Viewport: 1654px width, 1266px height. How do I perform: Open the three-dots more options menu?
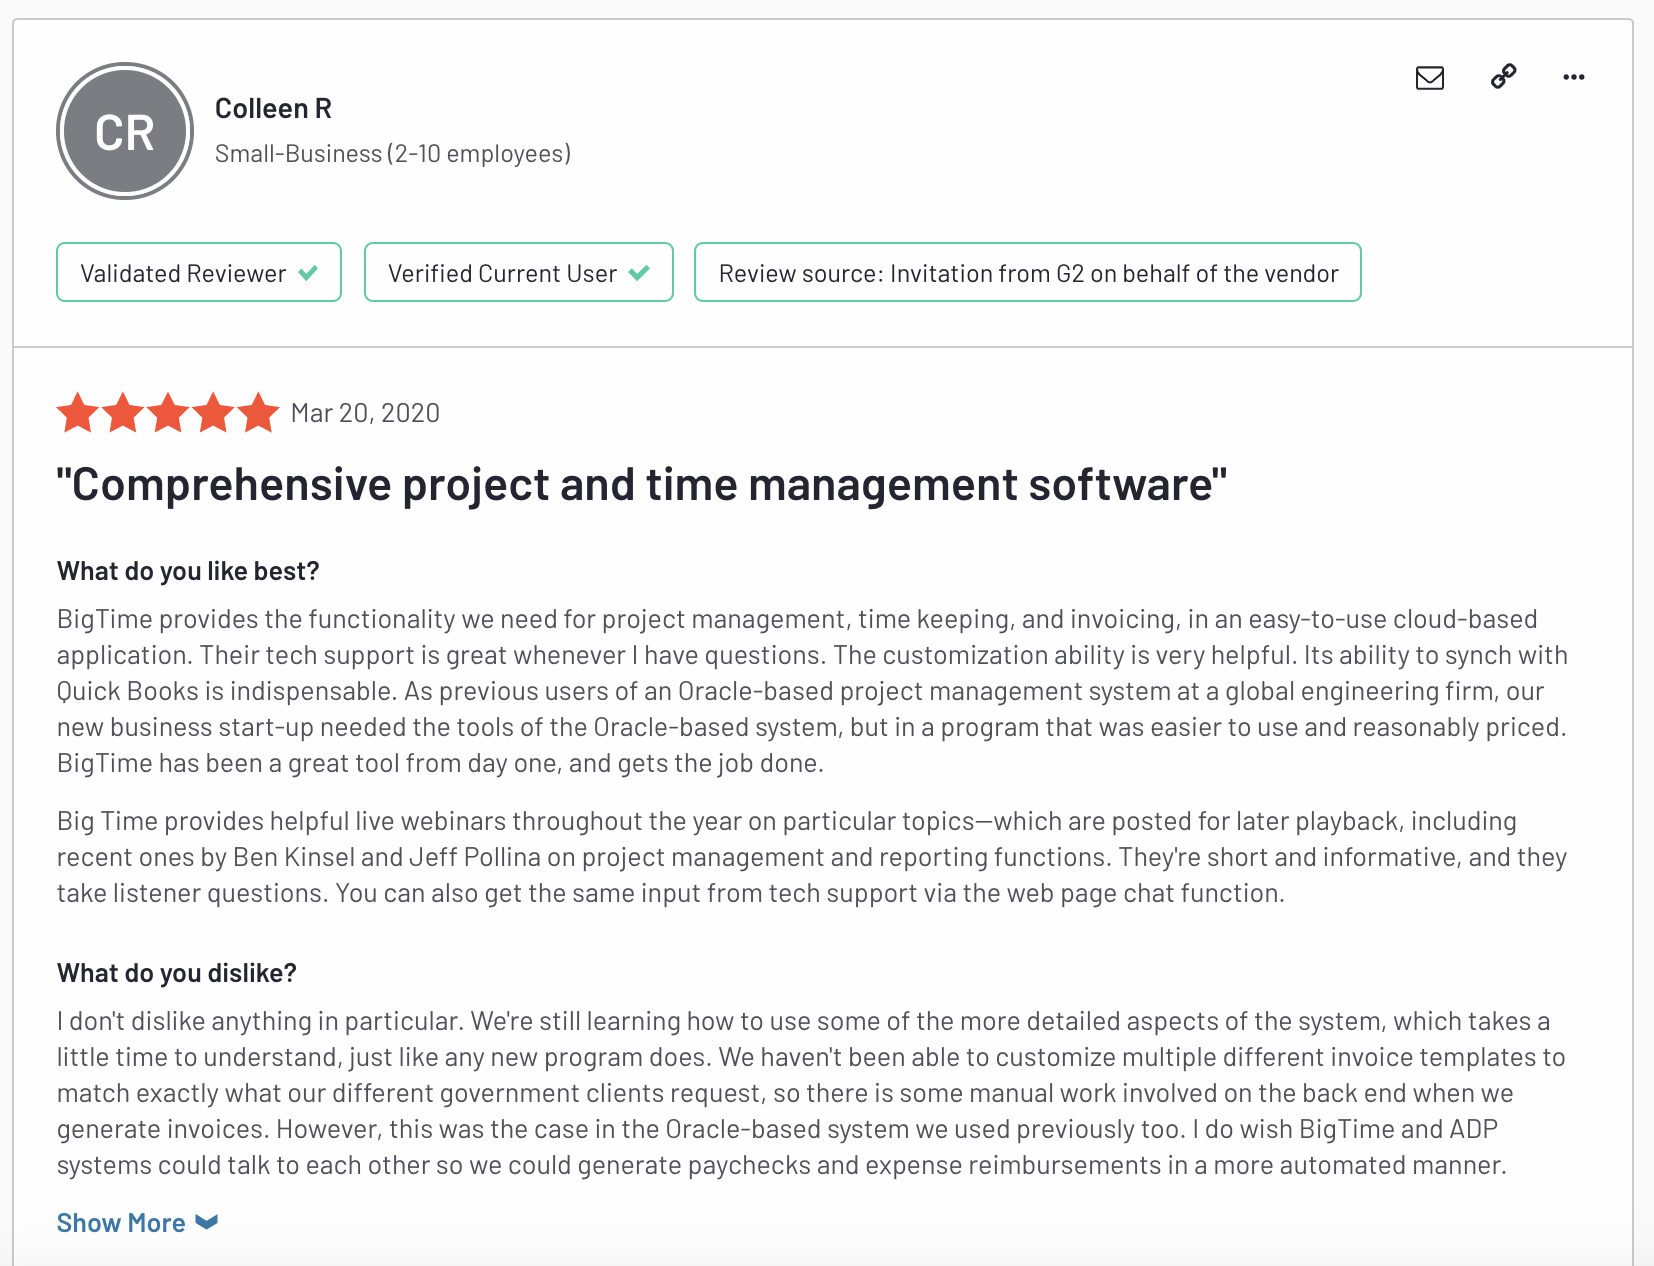point(1574,77)
